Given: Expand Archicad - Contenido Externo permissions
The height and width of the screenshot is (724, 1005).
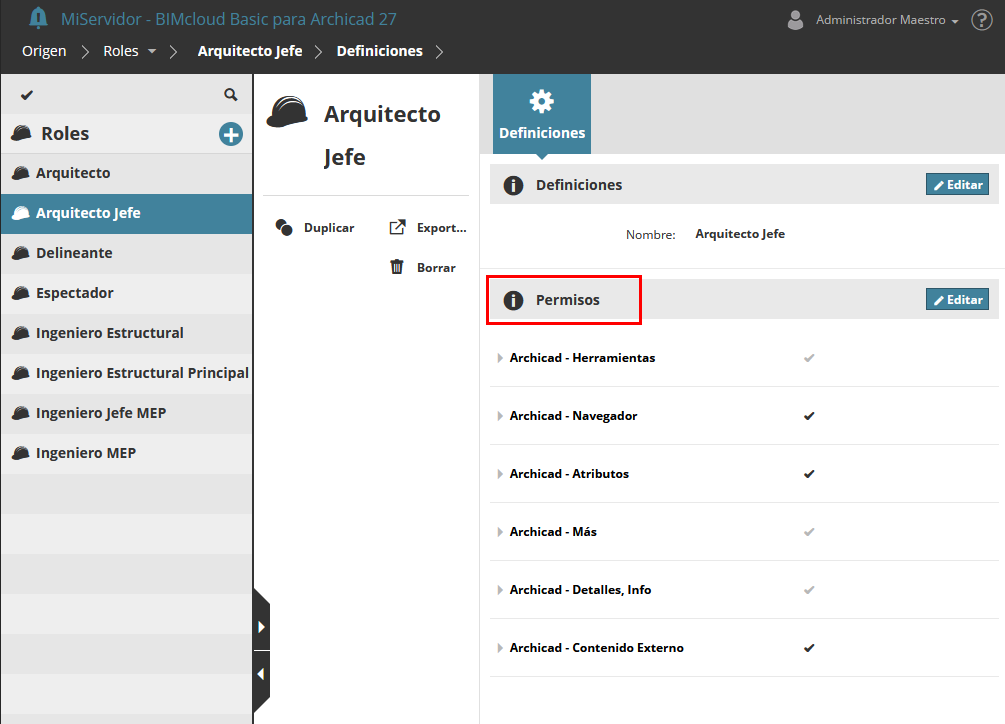Looking at the screenshot, I should tap(500, 648).
